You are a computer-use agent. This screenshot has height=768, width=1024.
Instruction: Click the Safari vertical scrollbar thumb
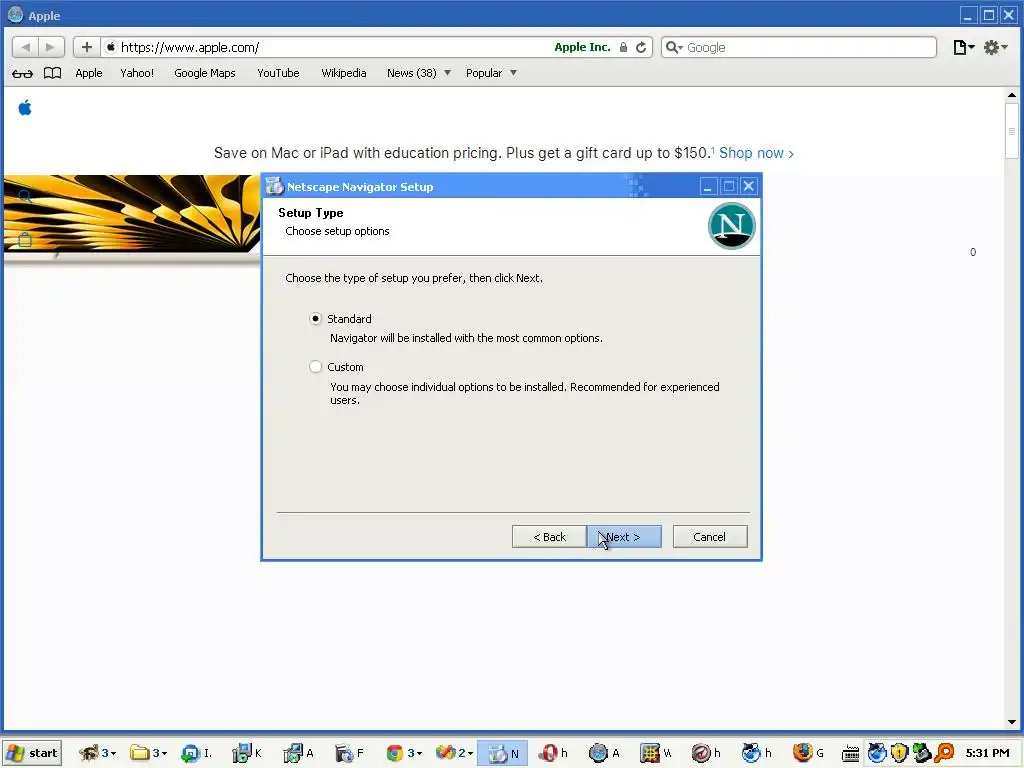pyautogui.click(x=1012, y=130)
